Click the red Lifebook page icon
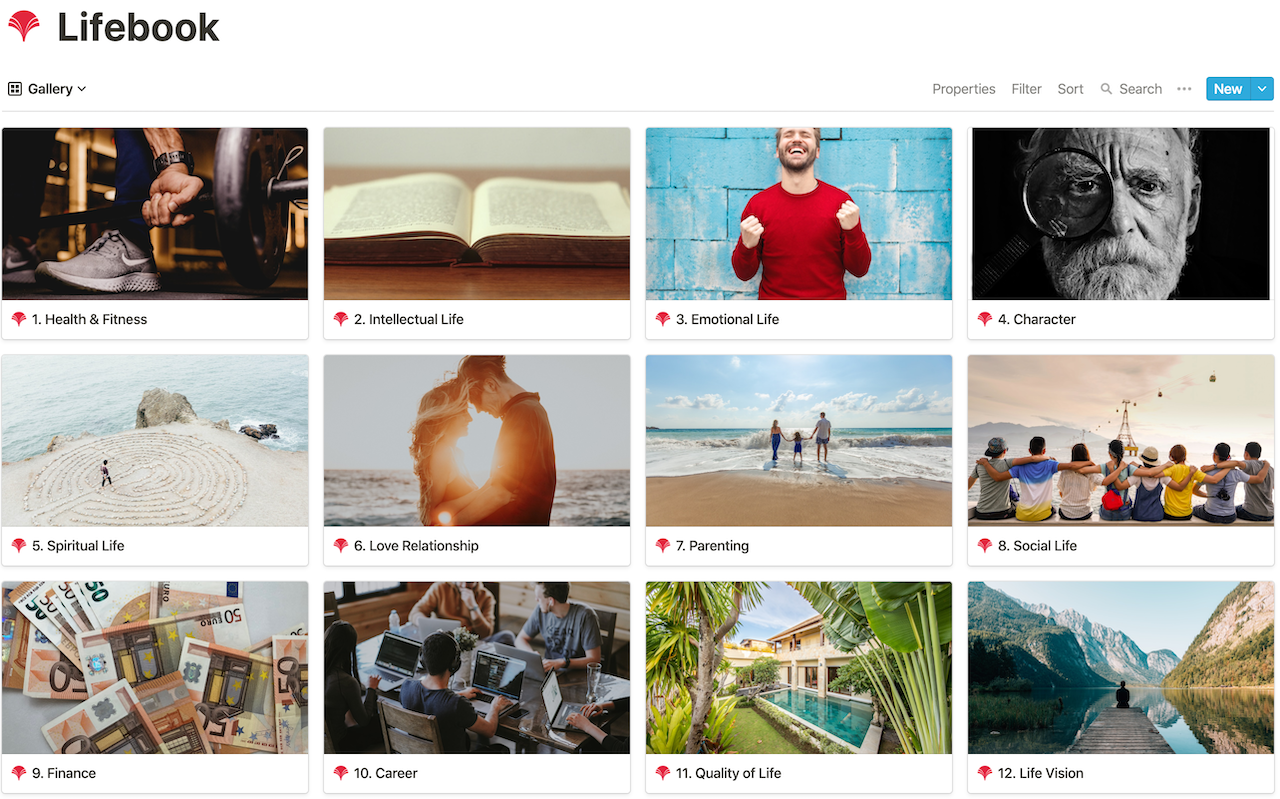1280x799 pixels. click(x=24, y=26)
